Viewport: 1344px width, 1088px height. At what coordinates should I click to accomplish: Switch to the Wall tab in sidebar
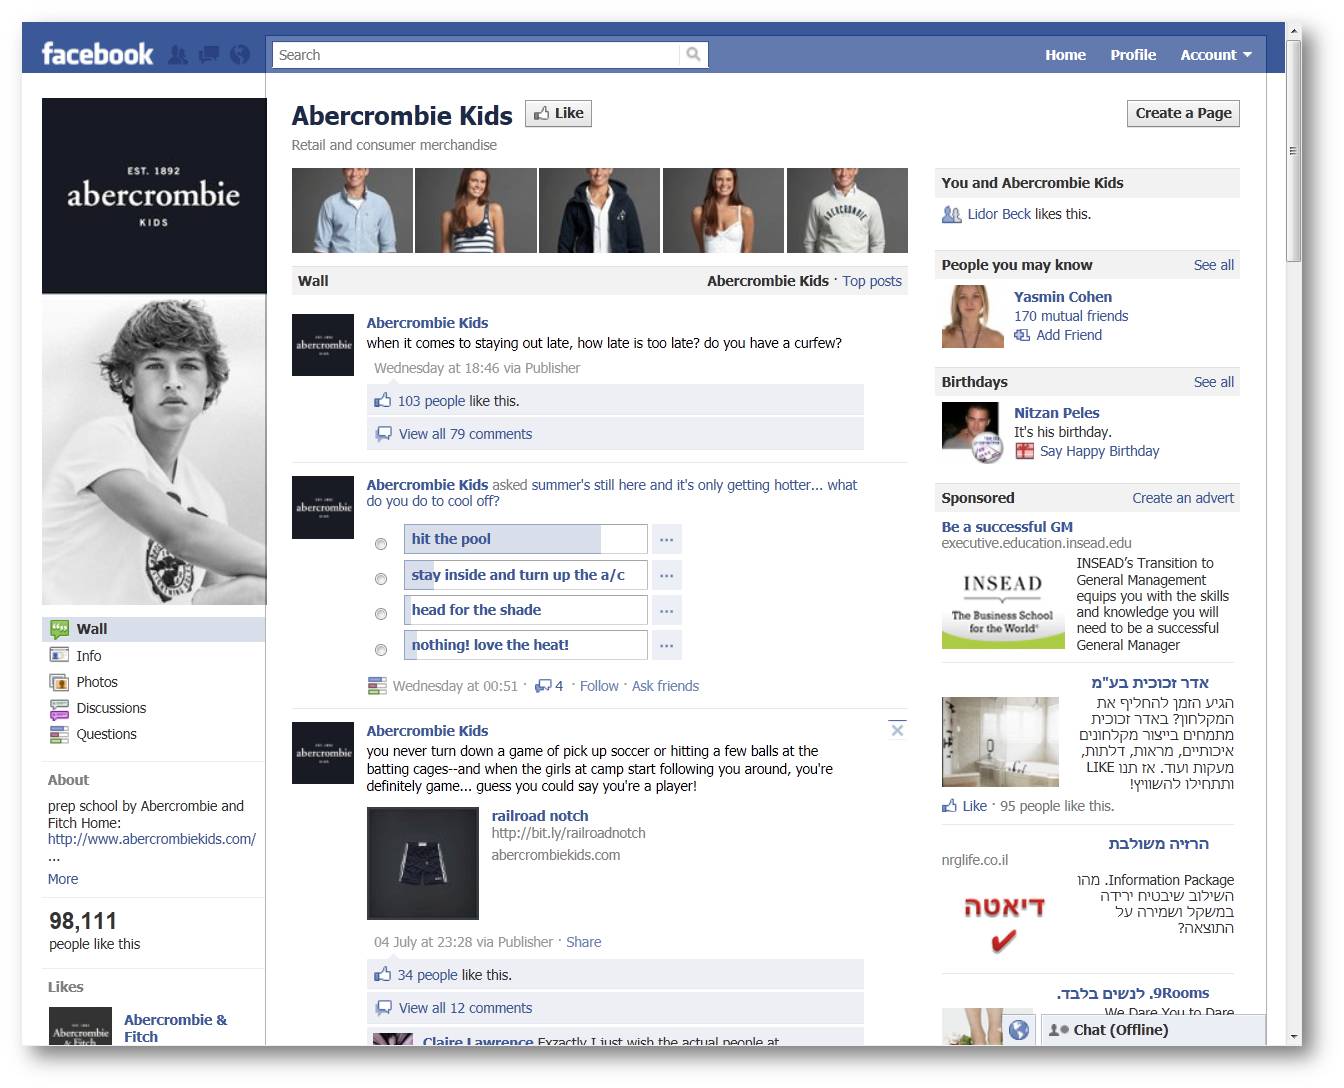click(x=154, y=629)
